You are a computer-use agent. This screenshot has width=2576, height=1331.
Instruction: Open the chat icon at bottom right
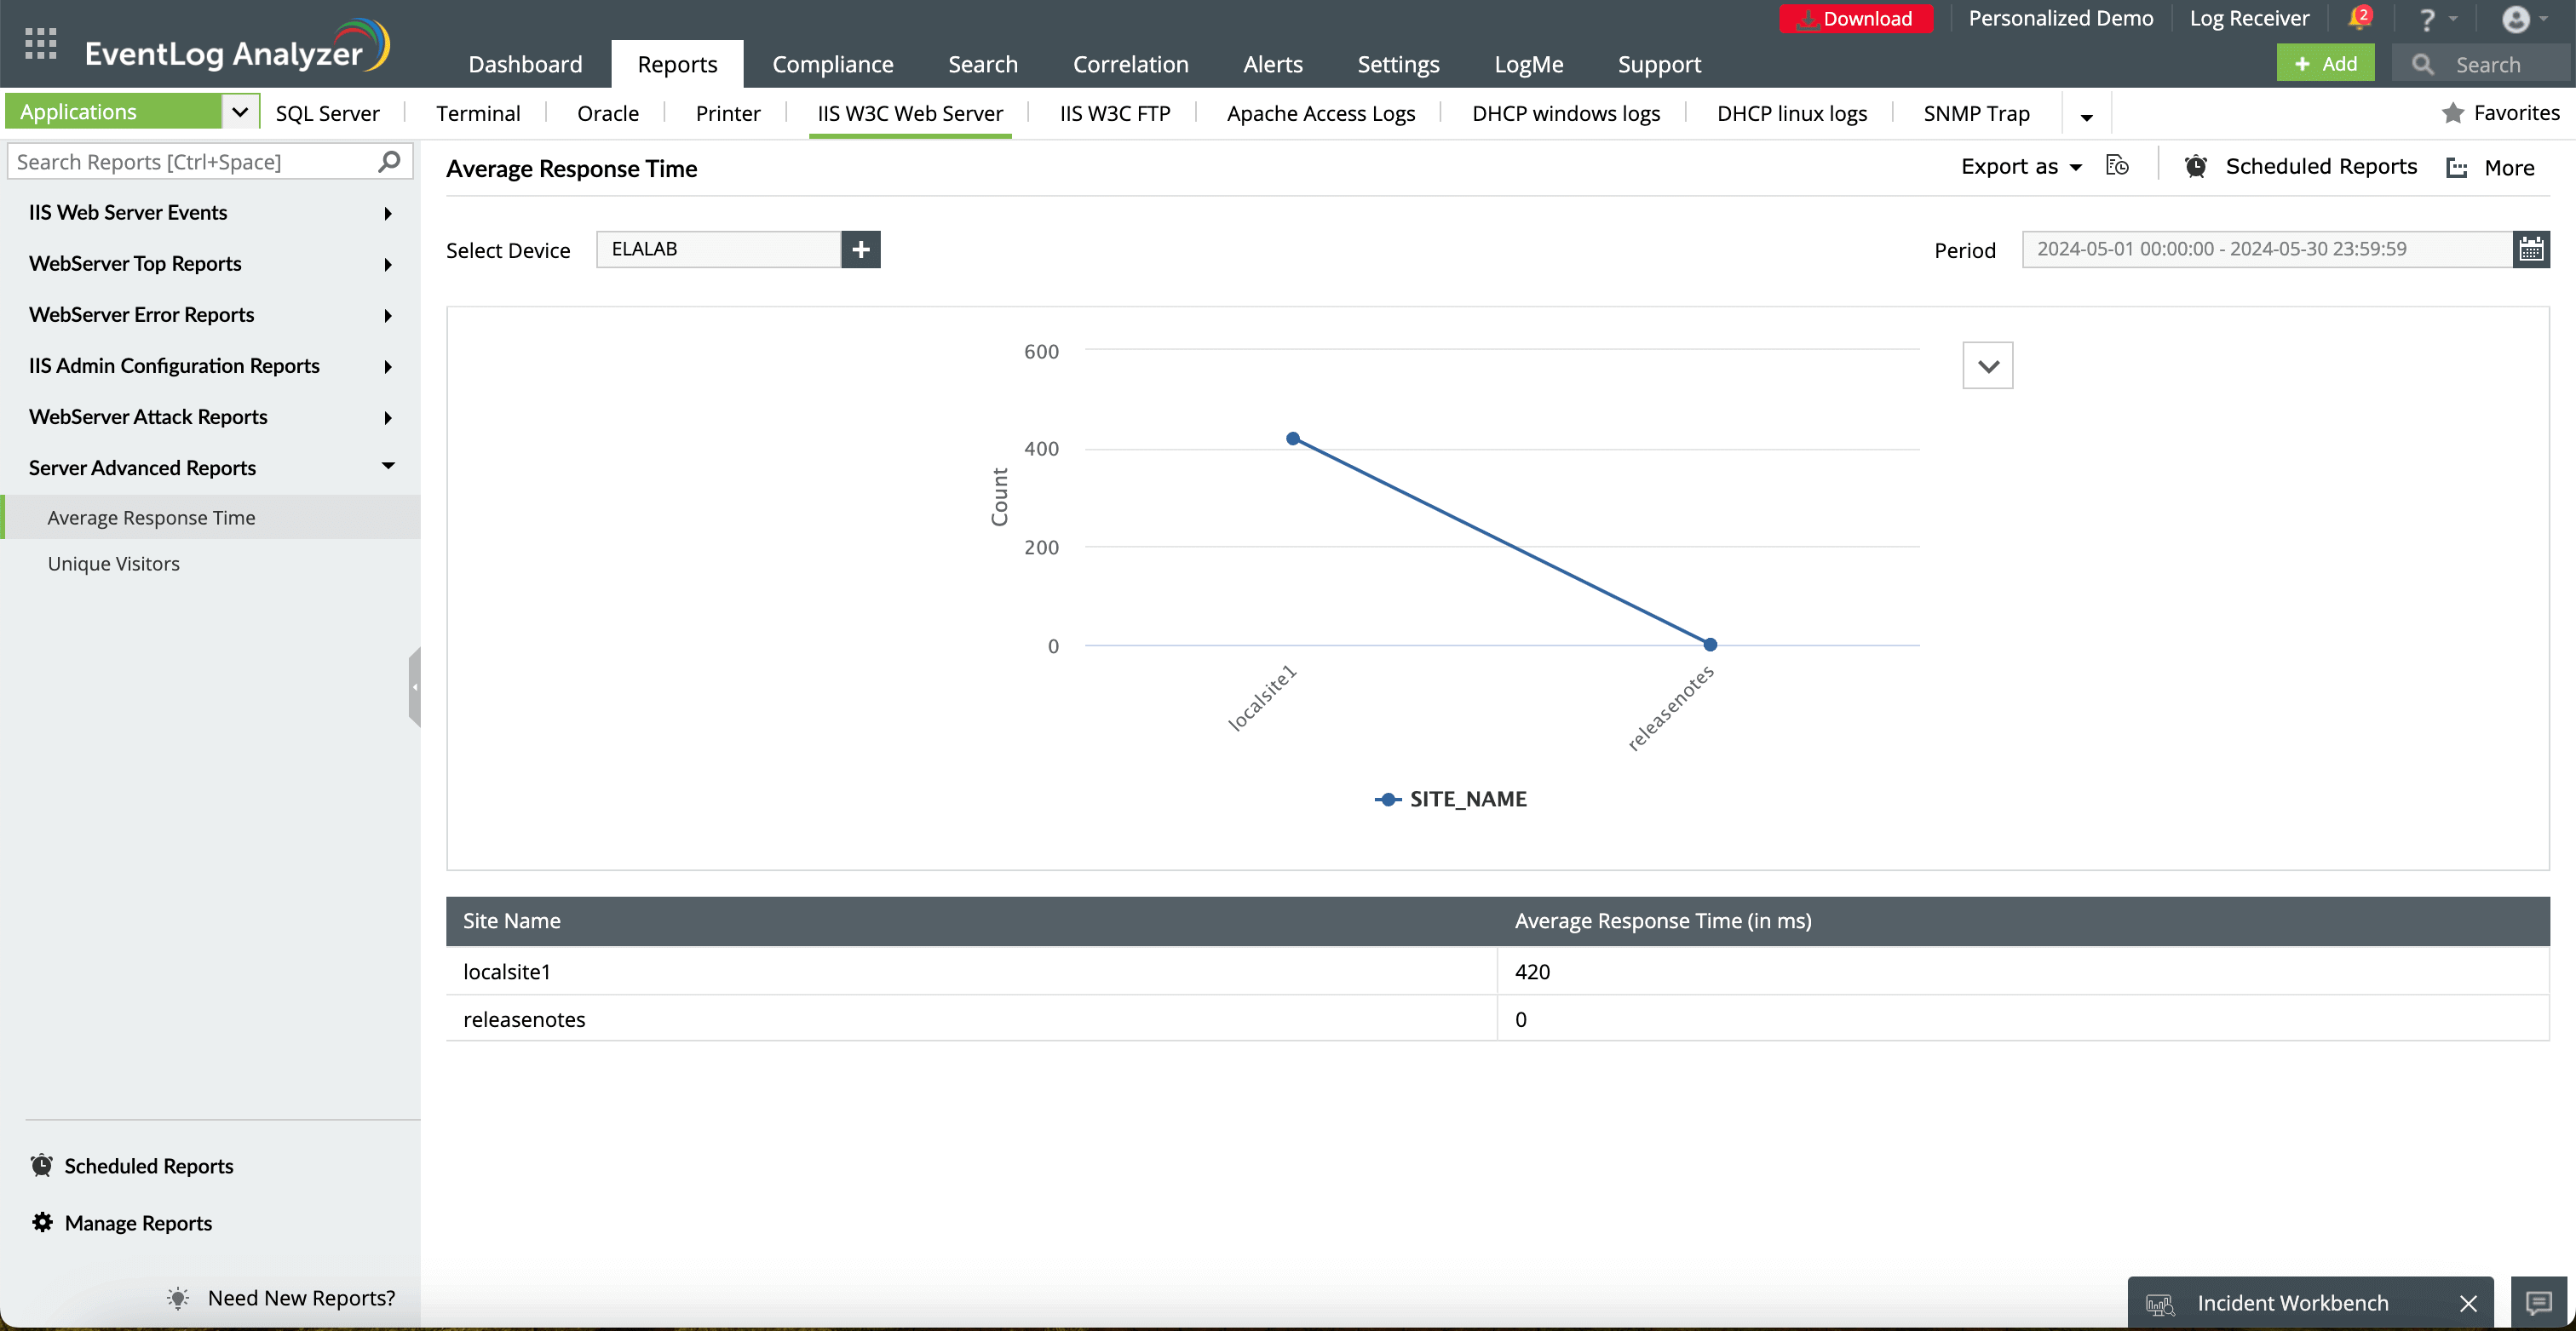coord(2538,1302)
